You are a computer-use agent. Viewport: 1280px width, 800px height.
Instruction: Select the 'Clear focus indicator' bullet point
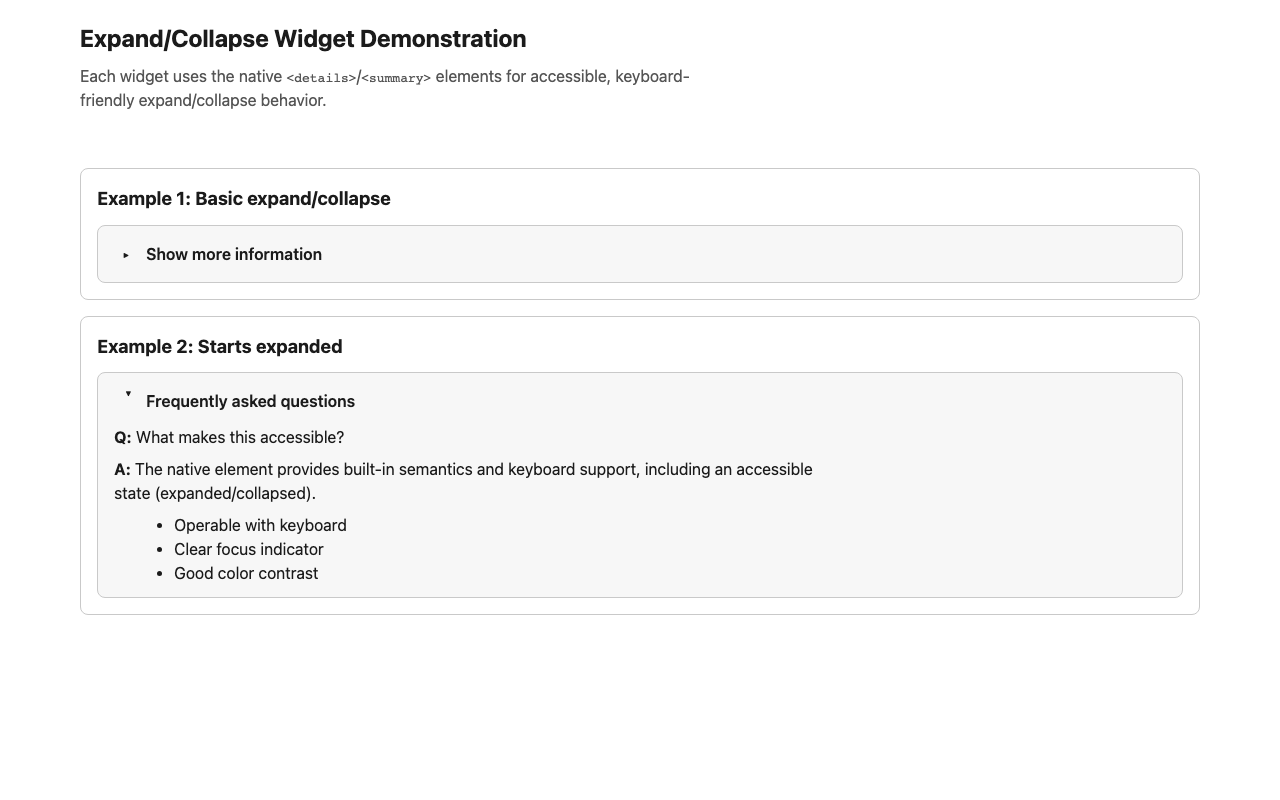point(248,549)
